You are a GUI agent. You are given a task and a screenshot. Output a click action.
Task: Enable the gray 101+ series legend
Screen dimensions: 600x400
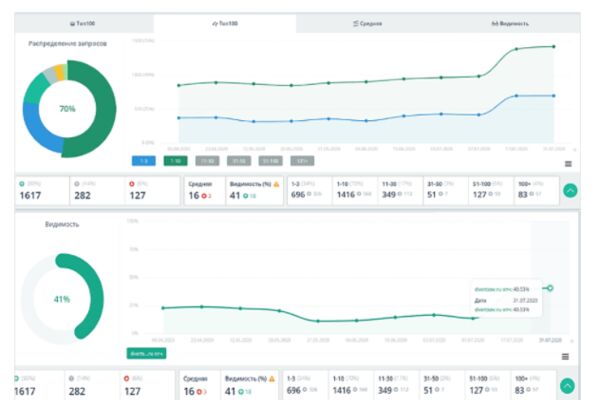(x=302, y=161)
